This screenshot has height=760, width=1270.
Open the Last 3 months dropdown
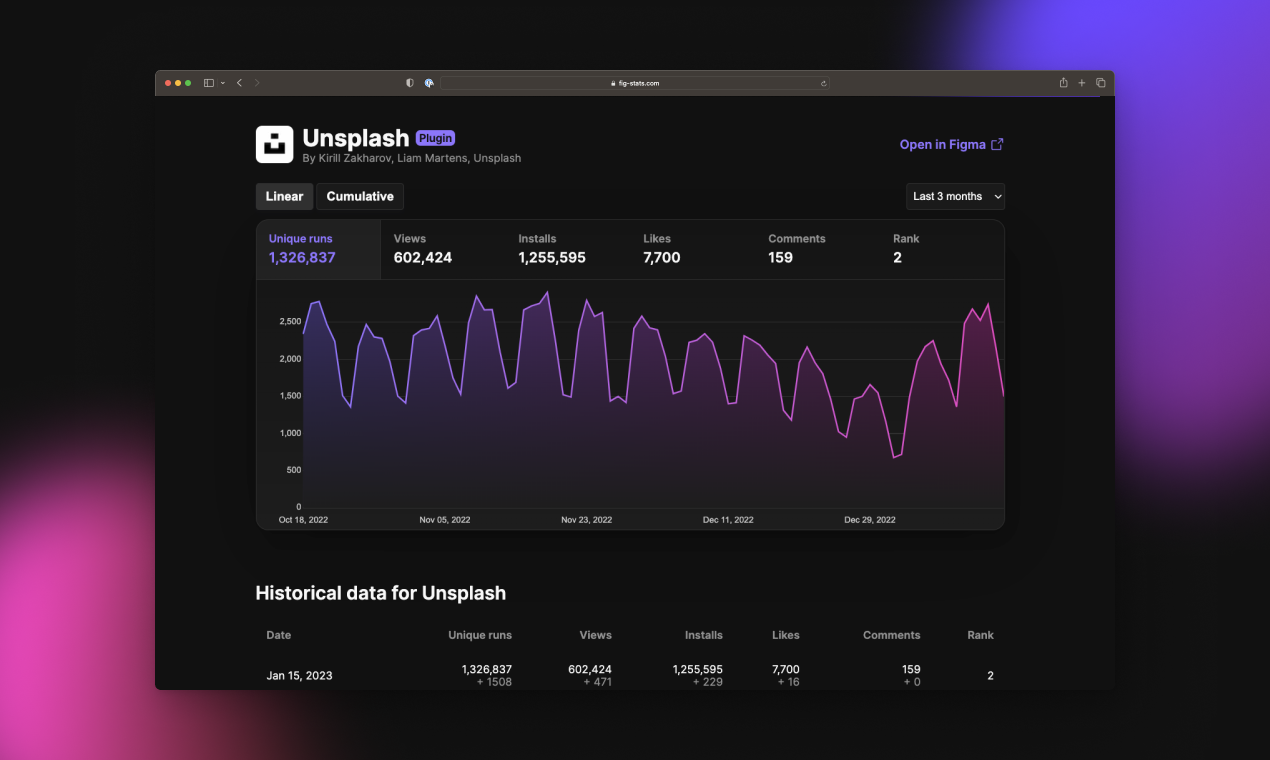955,196
